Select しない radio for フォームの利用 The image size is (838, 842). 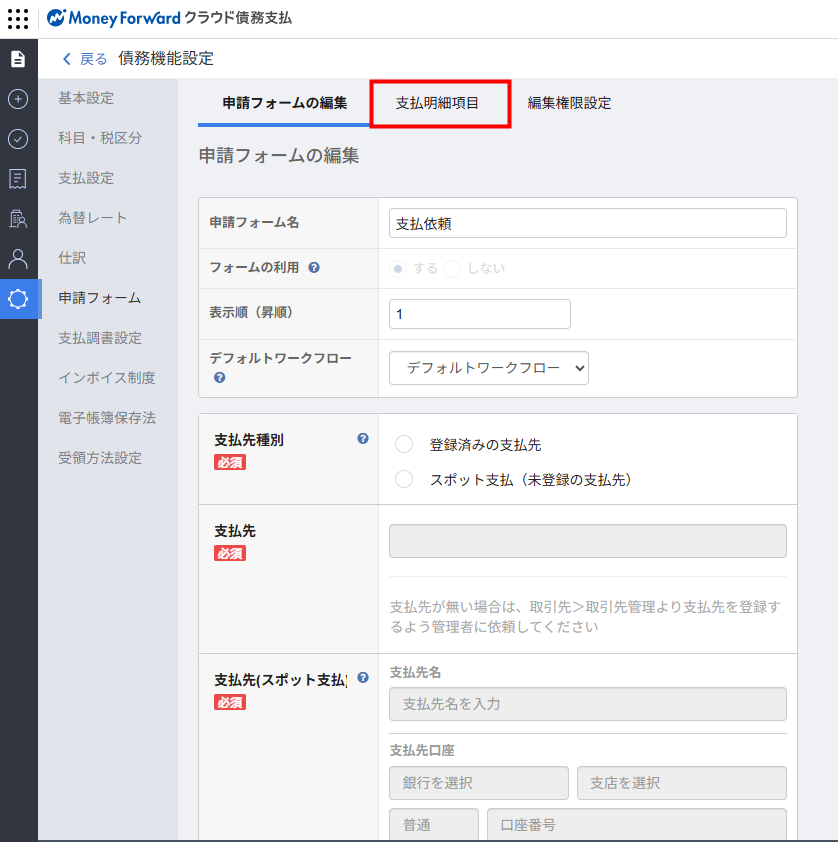pos(452,268)
